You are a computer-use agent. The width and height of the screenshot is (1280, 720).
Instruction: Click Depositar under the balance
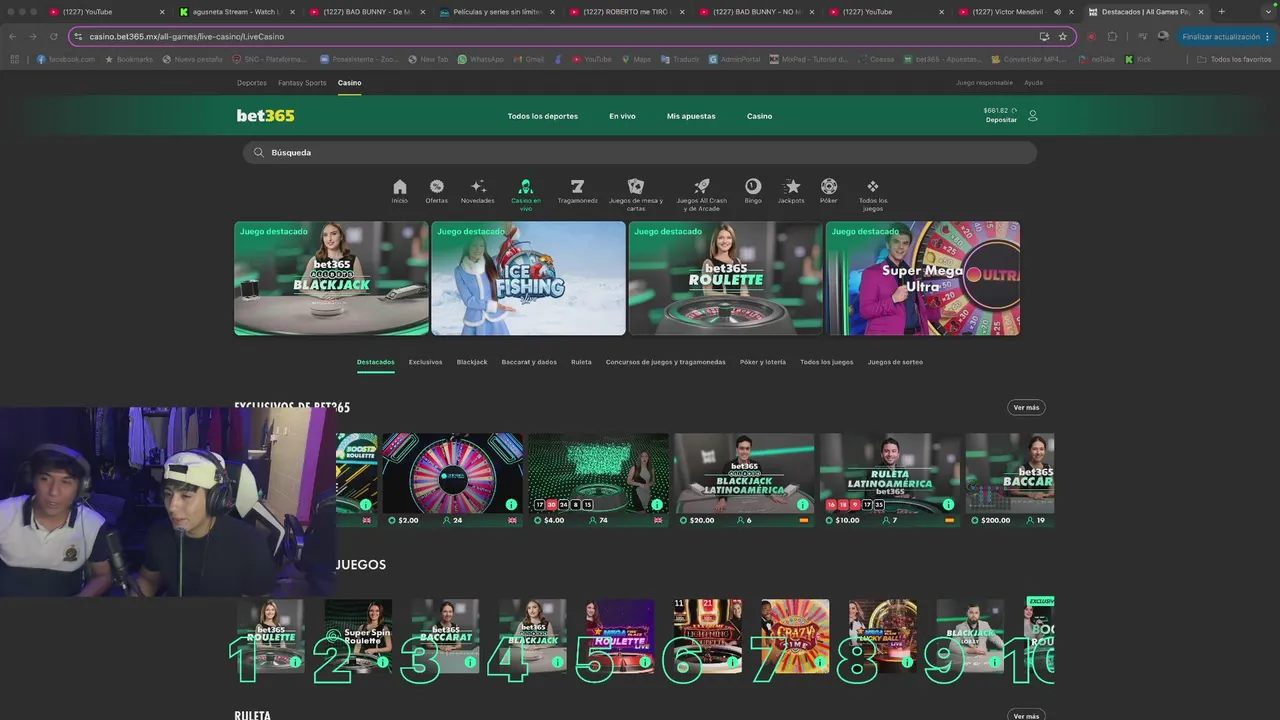coord(1001,120)
